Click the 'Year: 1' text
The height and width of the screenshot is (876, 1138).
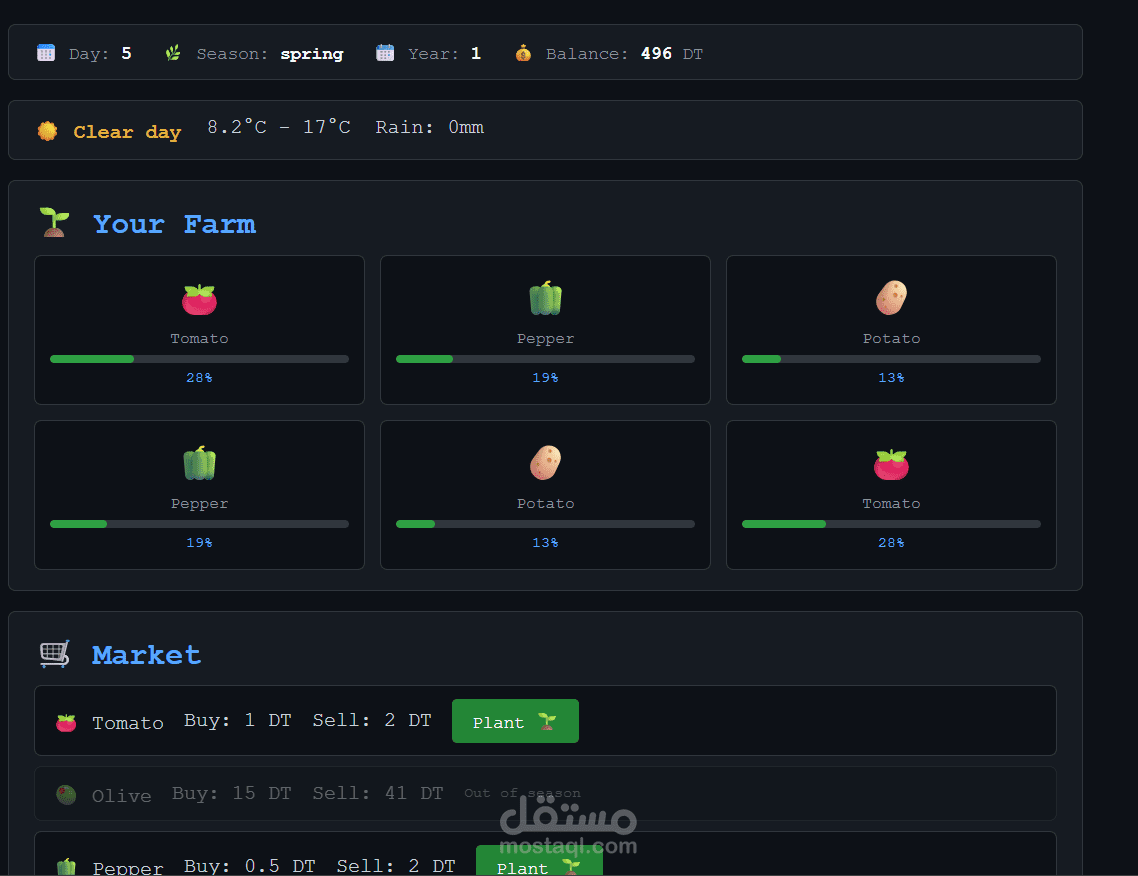click(444, 54)
